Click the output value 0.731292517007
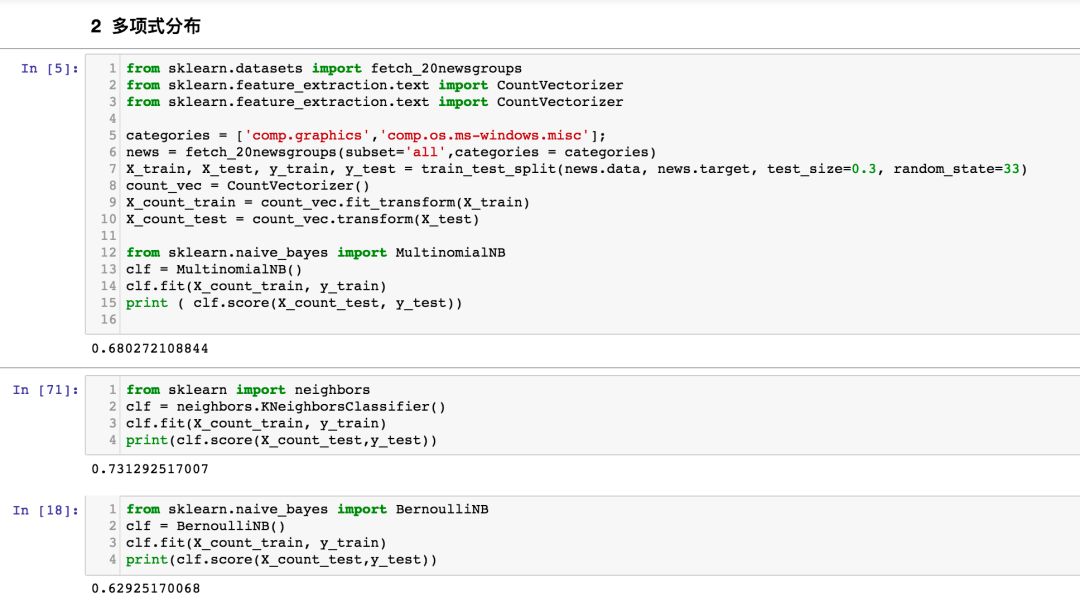Viewport: 1080px width, 606px height. 150,469
